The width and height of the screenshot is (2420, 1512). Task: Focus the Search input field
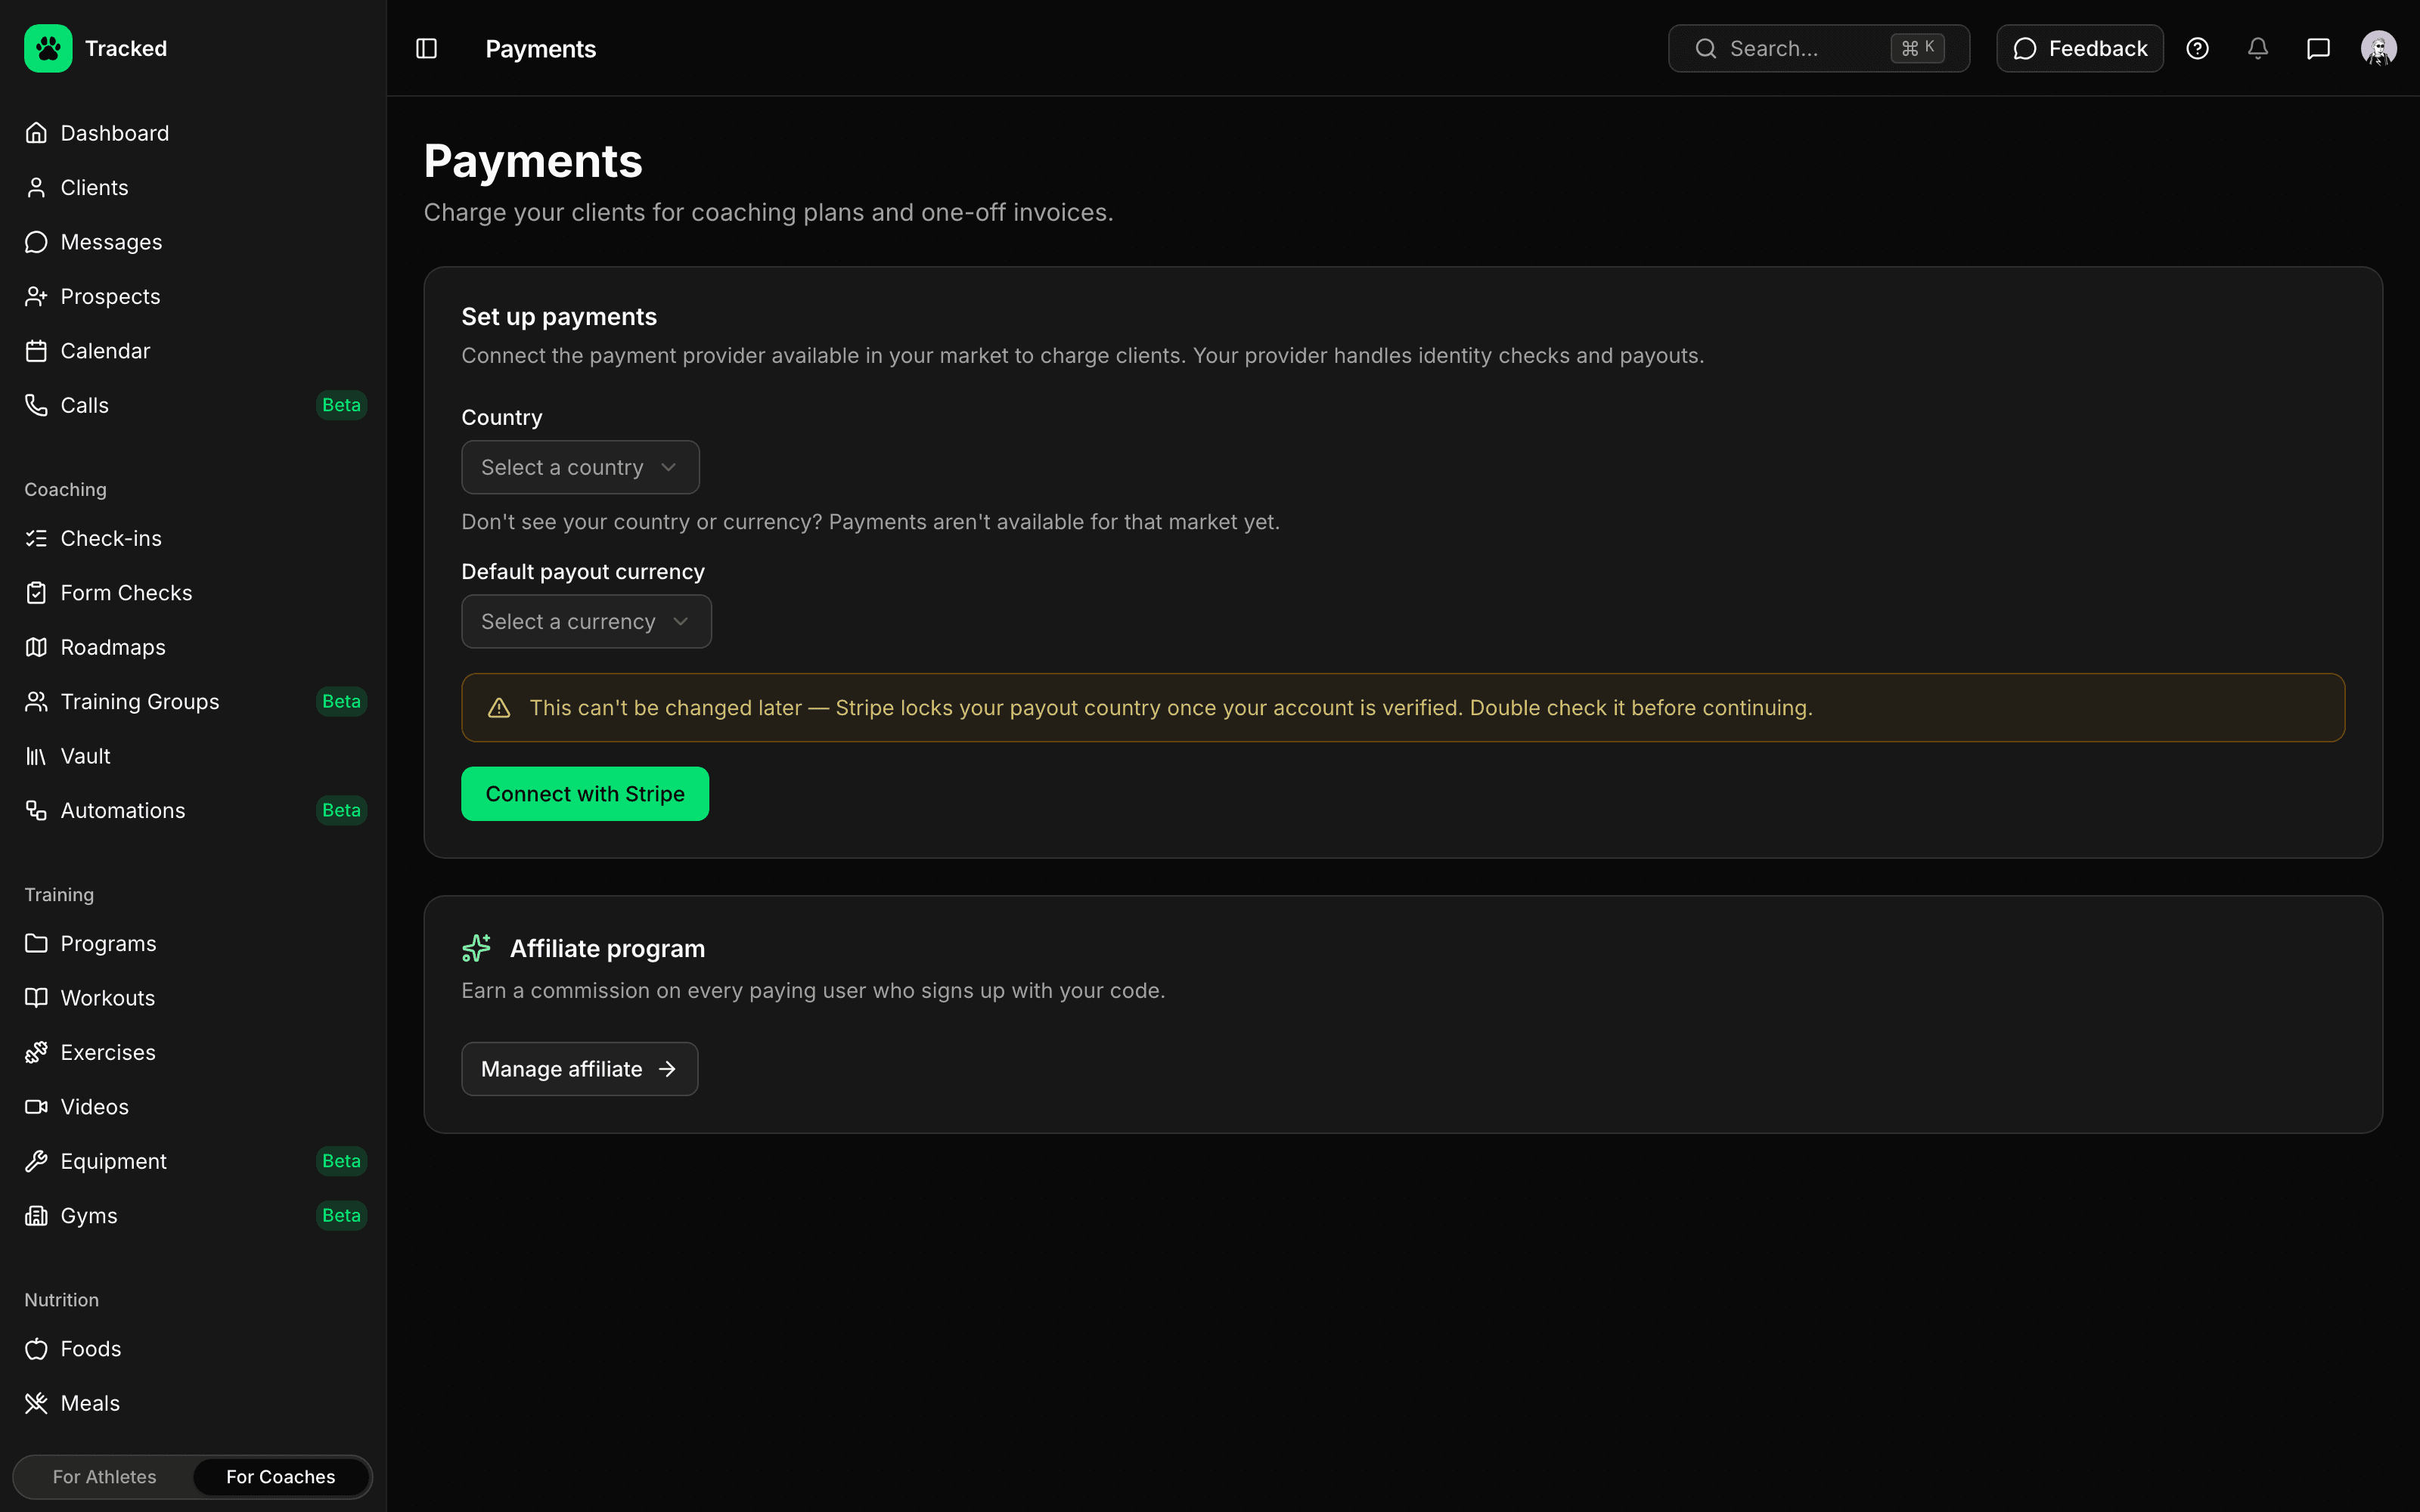1819,48
